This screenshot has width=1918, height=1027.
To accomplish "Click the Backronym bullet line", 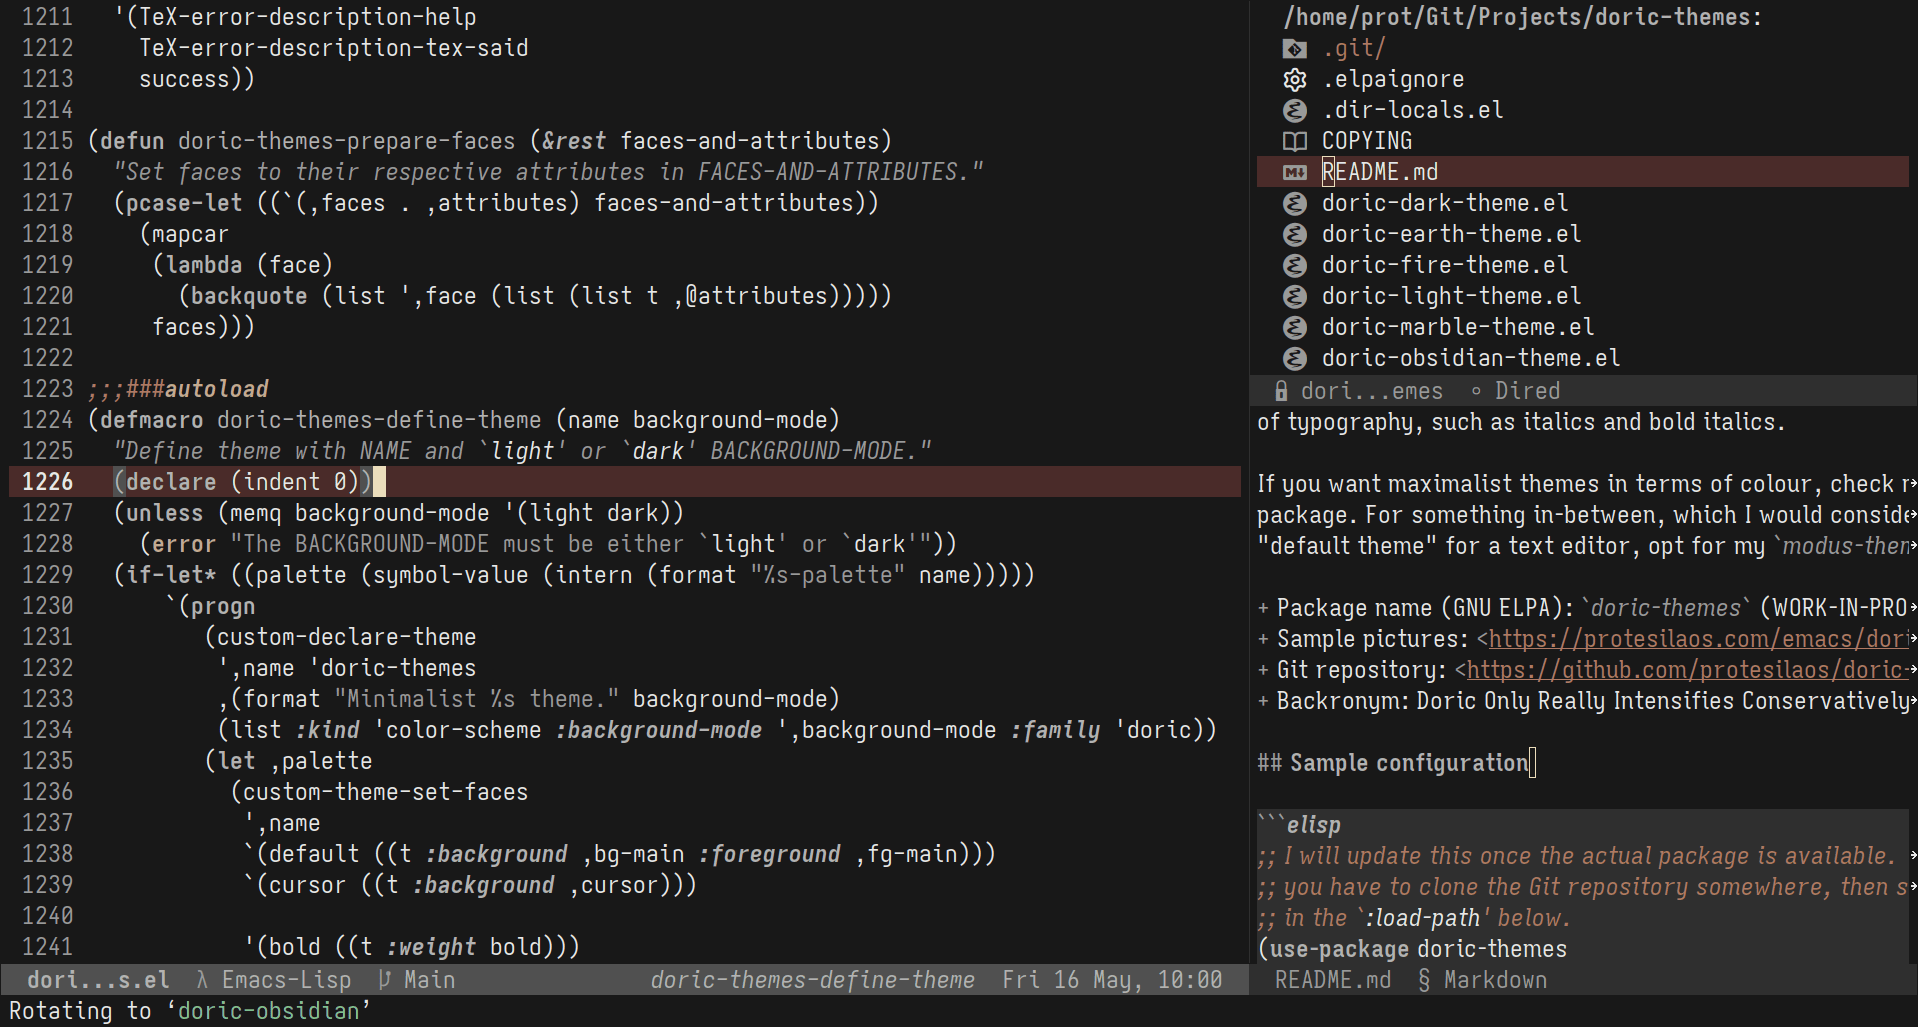I will [x=1583, y=701].
